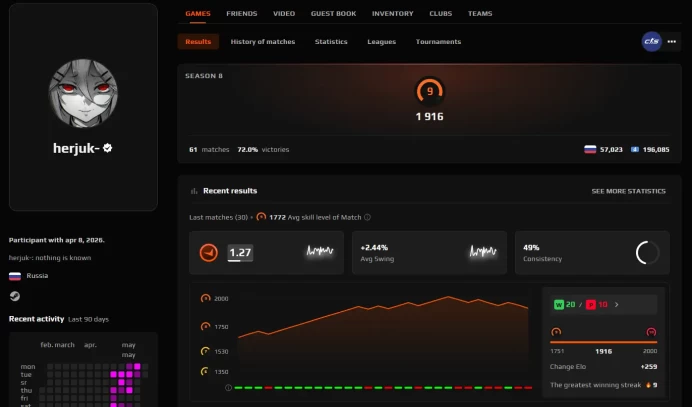
Task: Open the TEAMS tab
Action: point(480,14)
